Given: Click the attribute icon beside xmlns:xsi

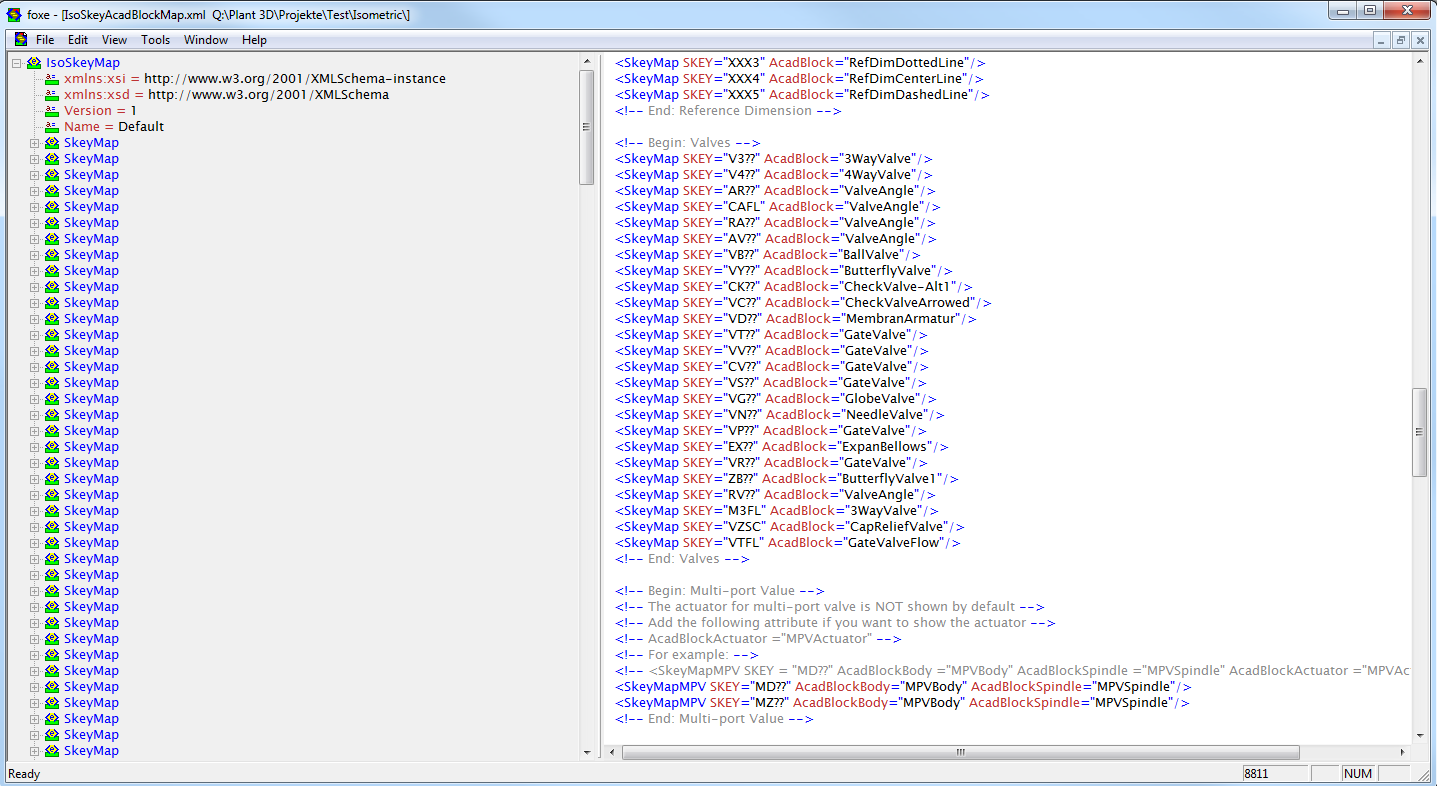Looking at the screenshot, I should click(x=51, y=79).
